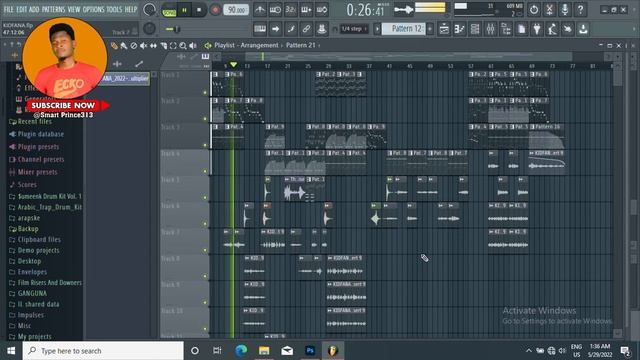Click the stamp icon in toolbar

(322, 29)
